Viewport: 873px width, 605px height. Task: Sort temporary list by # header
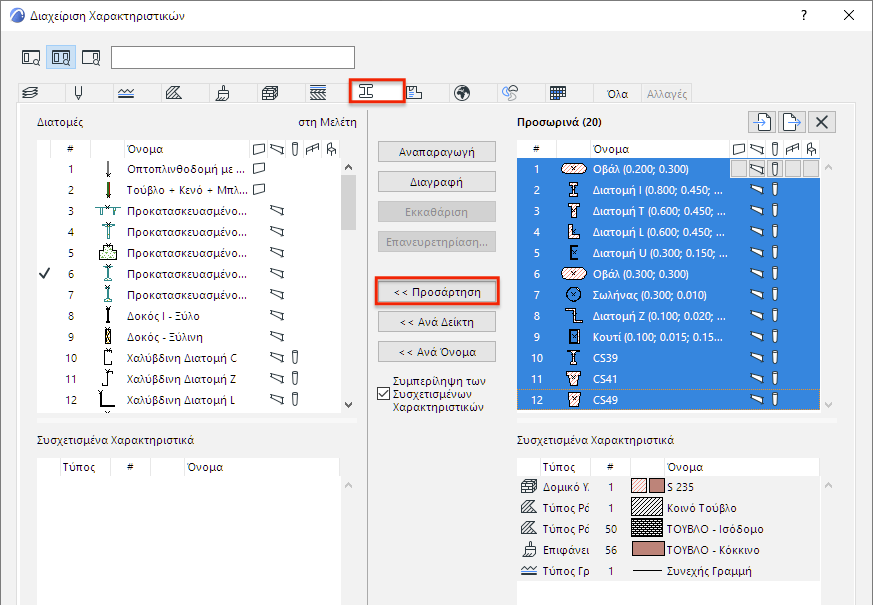pyautogui.click(x=536, y=149)
